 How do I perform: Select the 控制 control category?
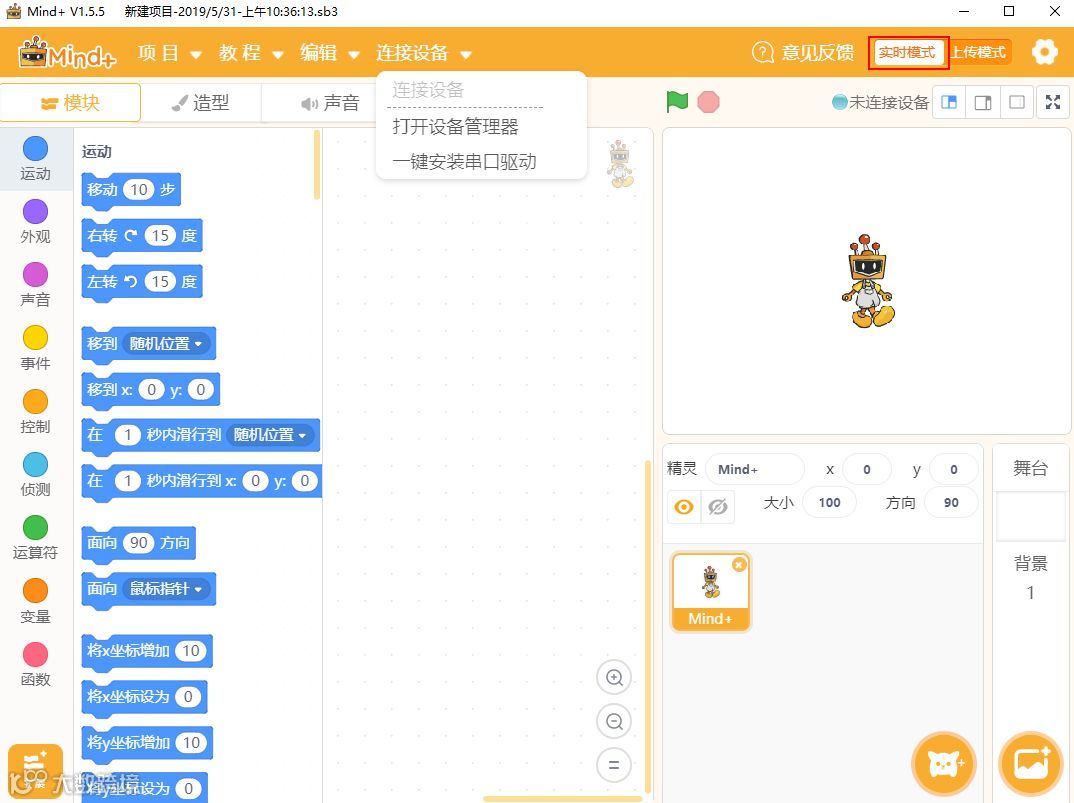[x=35, y=412]
